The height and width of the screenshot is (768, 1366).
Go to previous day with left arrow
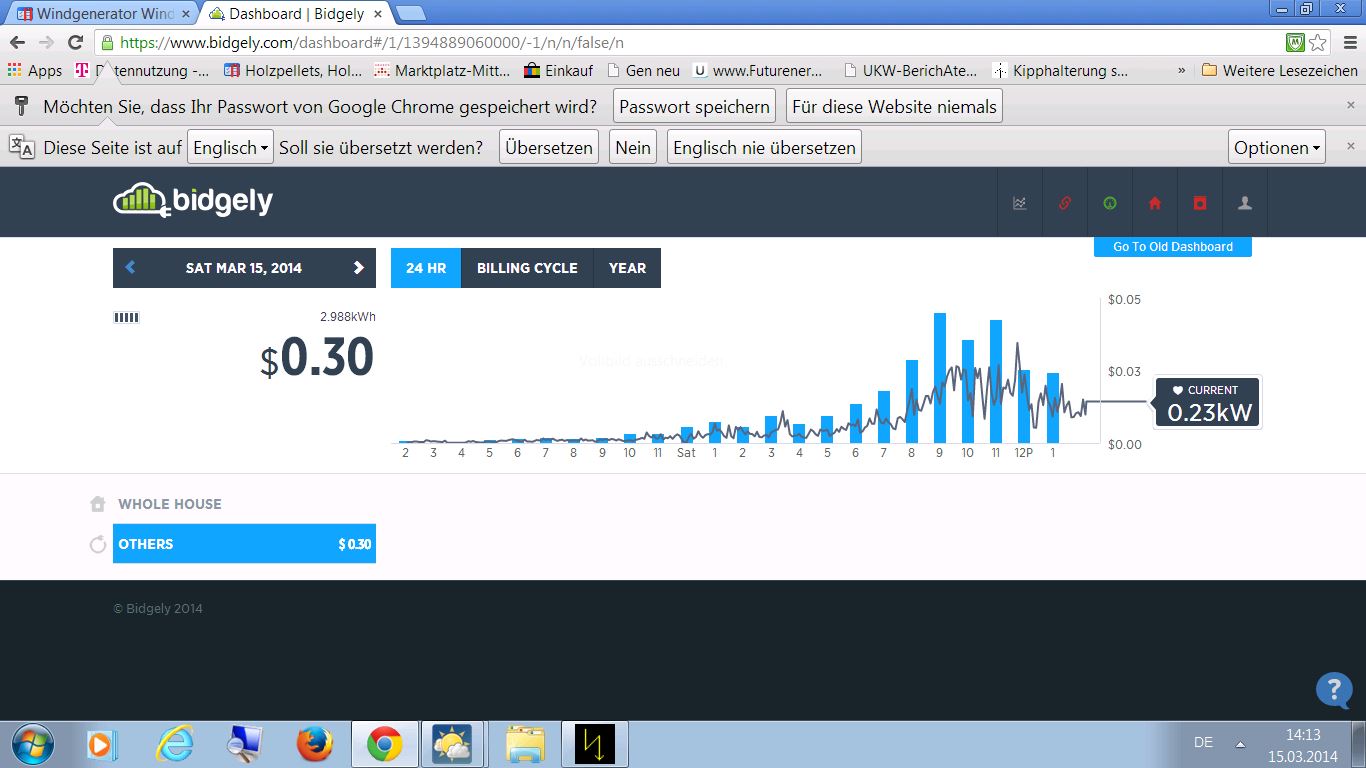(x=130, y=268)
